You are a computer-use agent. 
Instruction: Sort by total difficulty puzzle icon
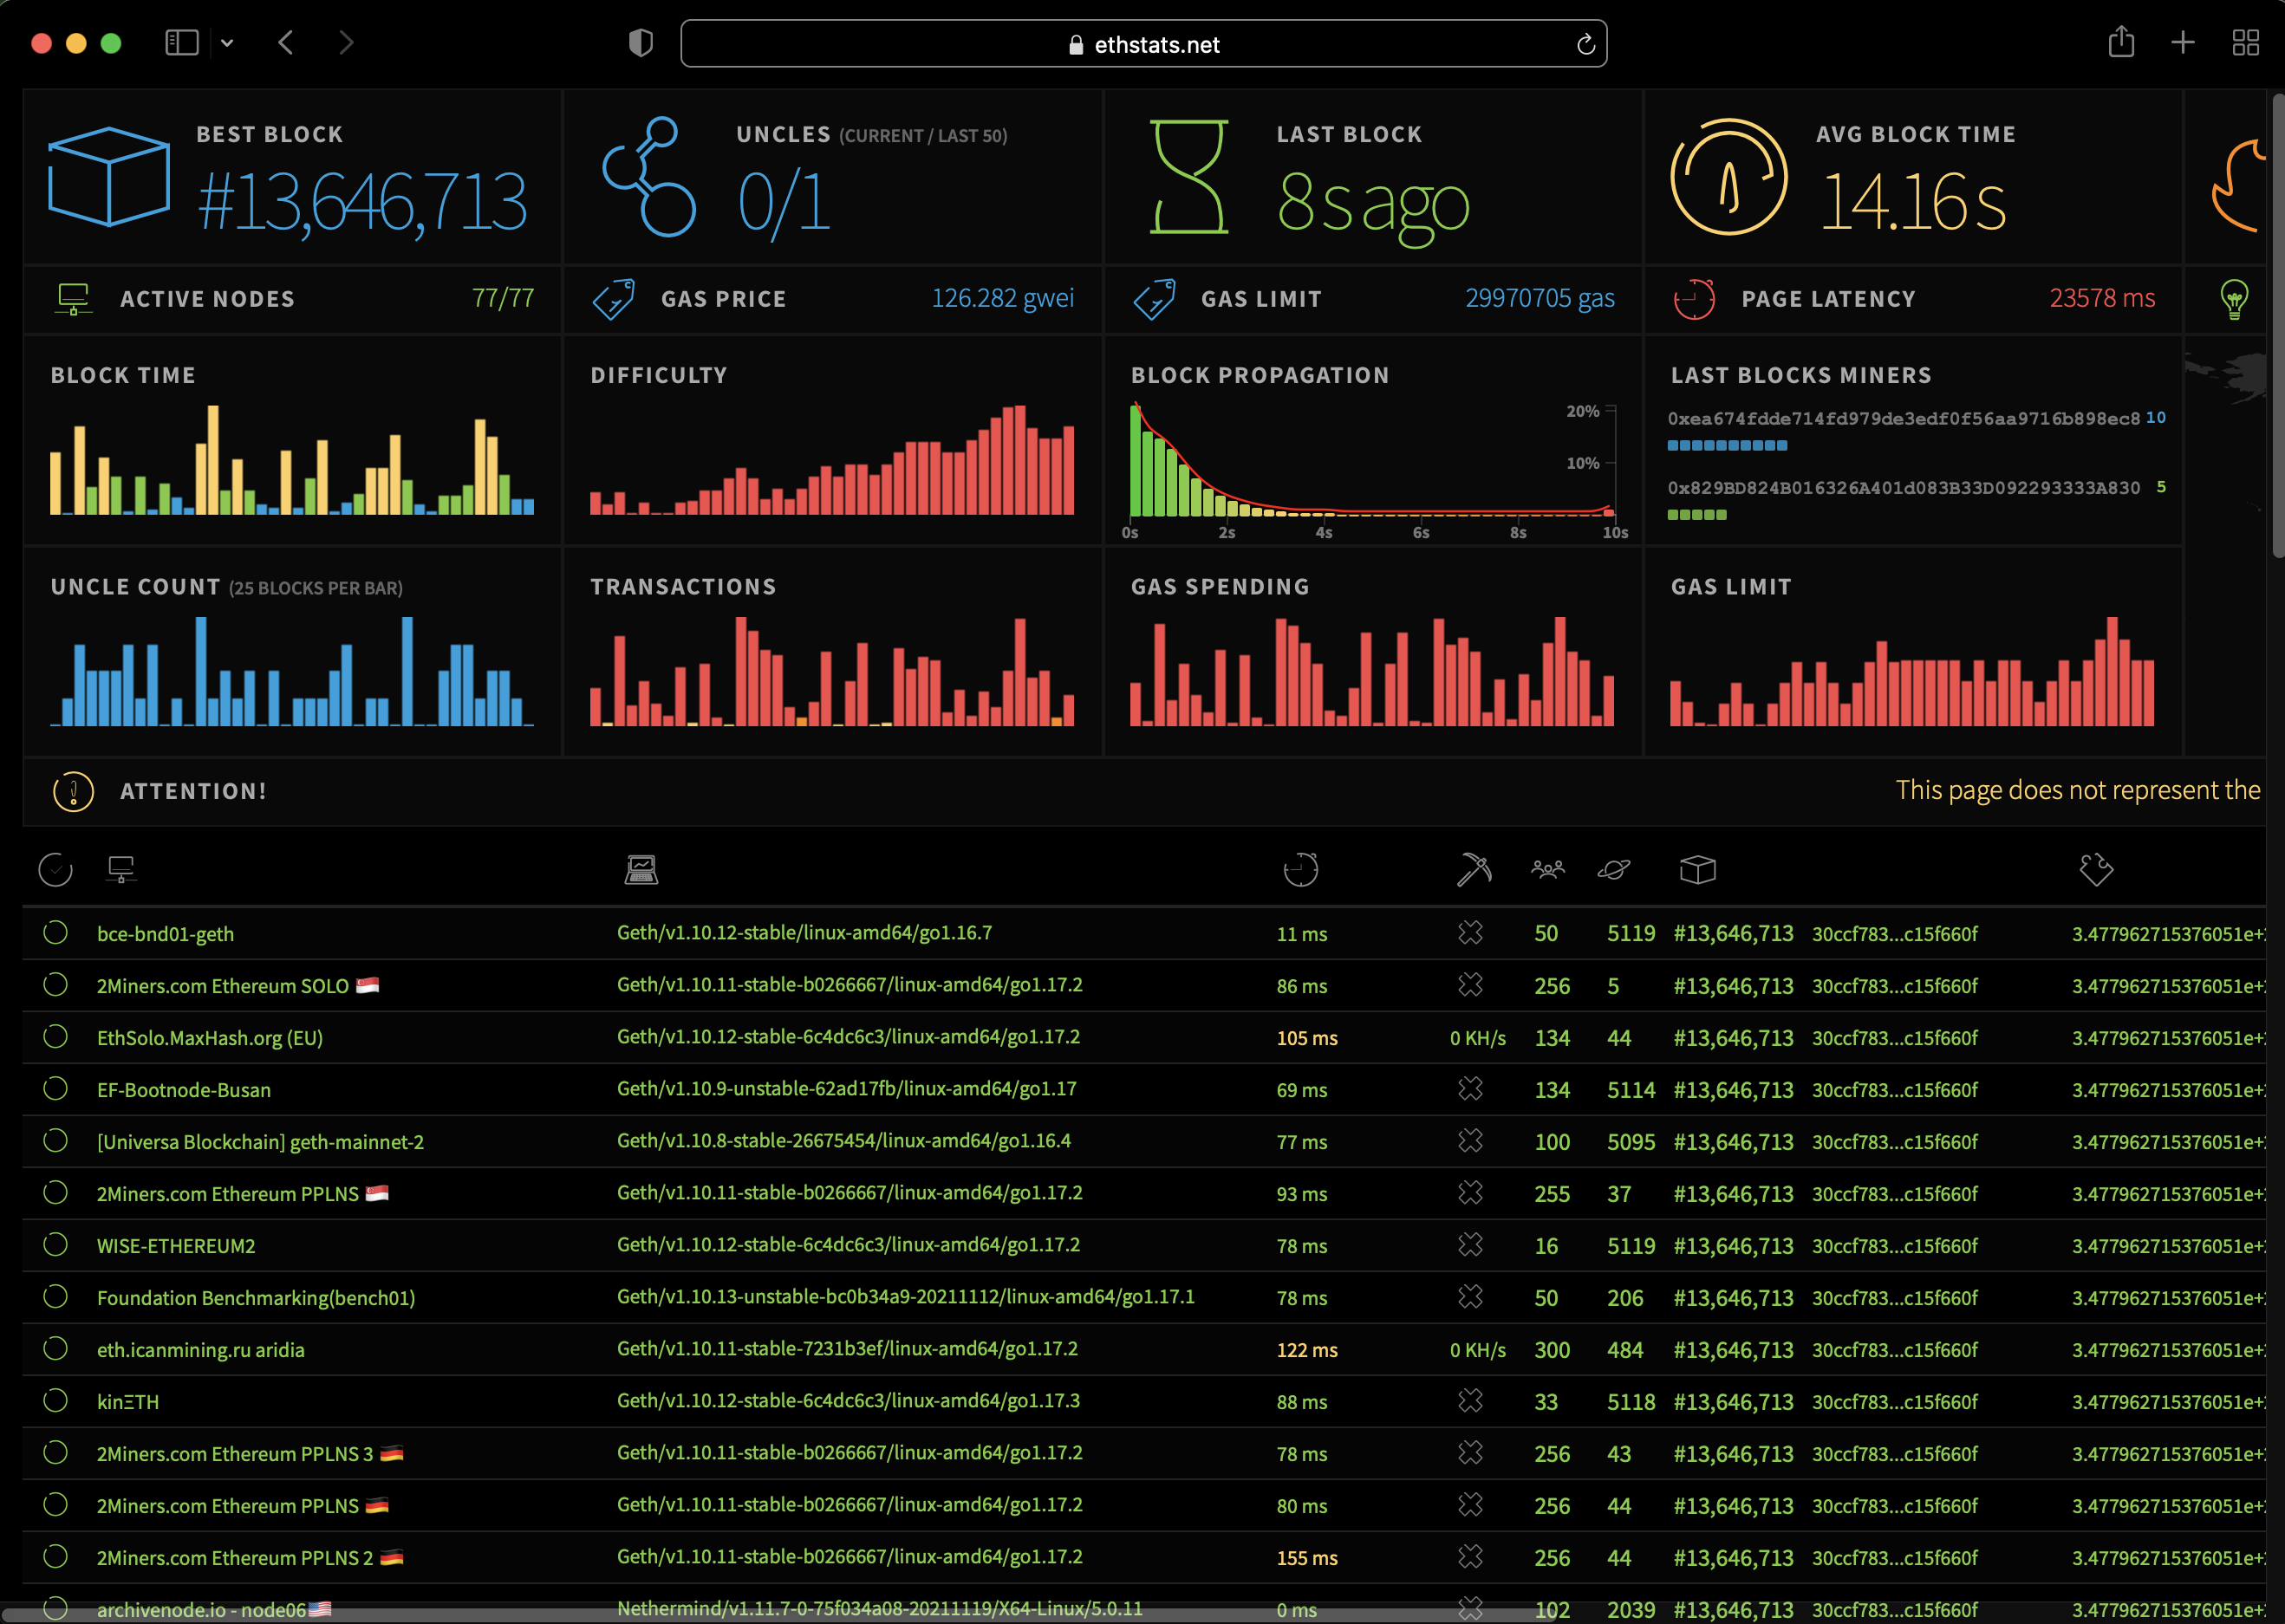click(2096, 869)
